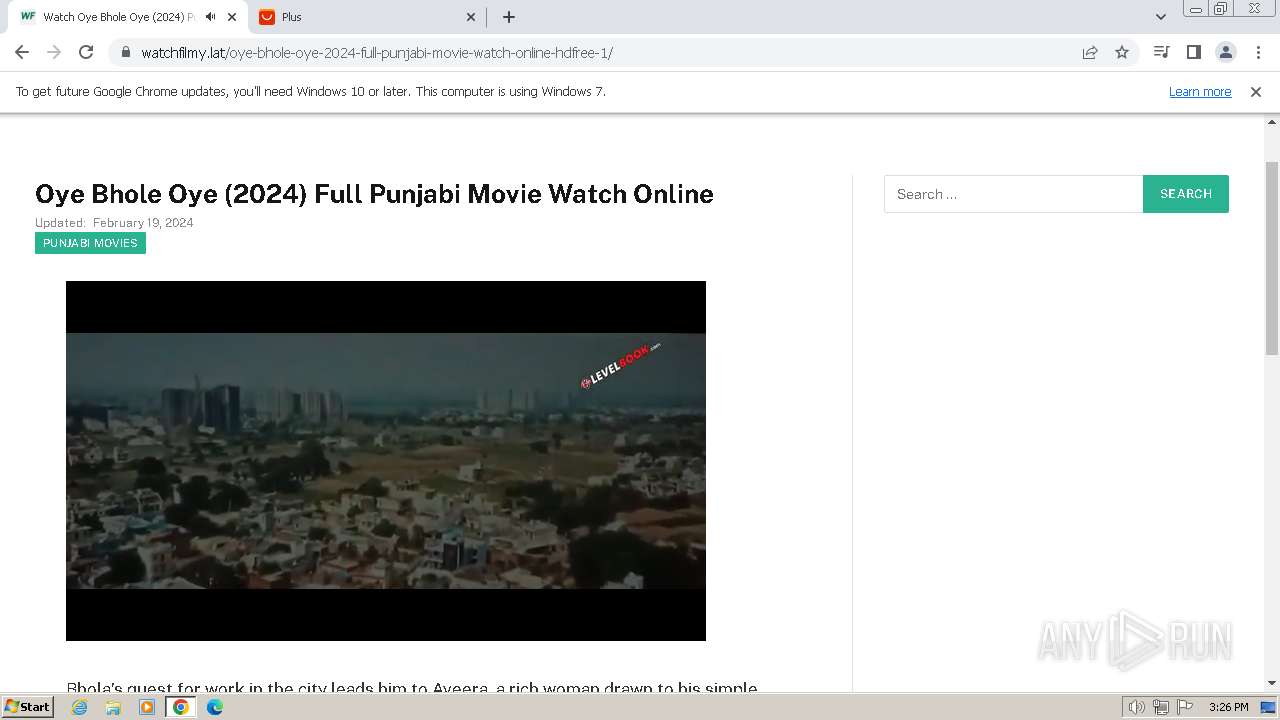Dismiss the Chrome update notification bar

[1256, 92]
